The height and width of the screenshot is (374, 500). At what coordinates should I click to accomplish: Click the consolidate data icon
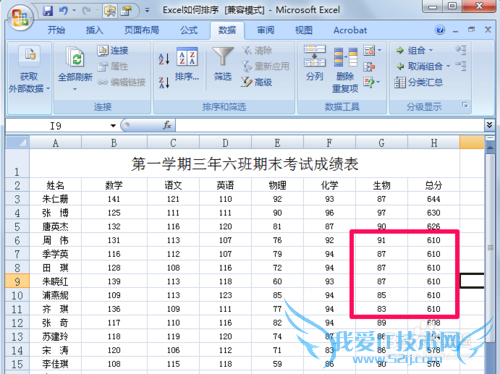(369, 67)
